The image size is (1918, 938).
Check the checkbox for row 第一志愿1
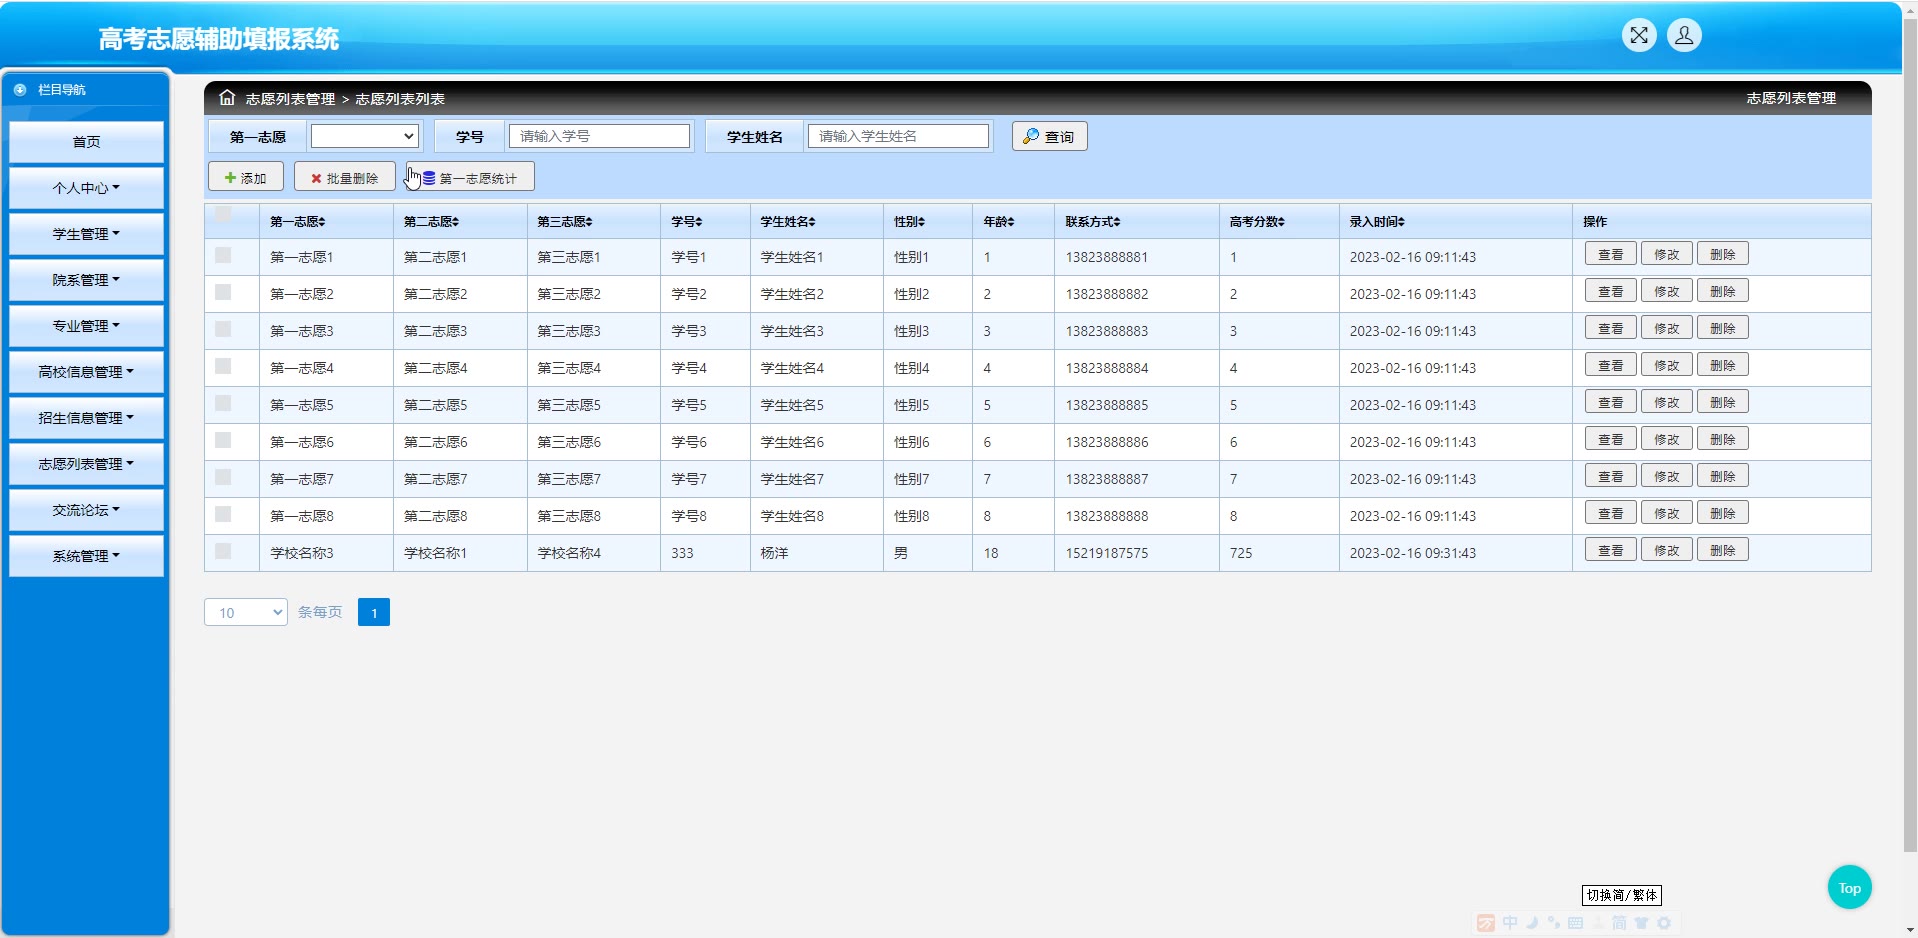tap(223, 256)
